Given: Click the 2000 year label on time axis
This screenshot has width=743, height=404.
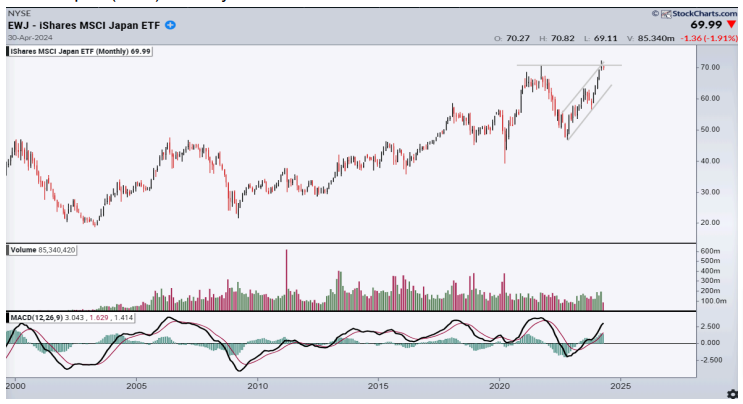Looking at the screenshot, I should click(x=16, y=386).
